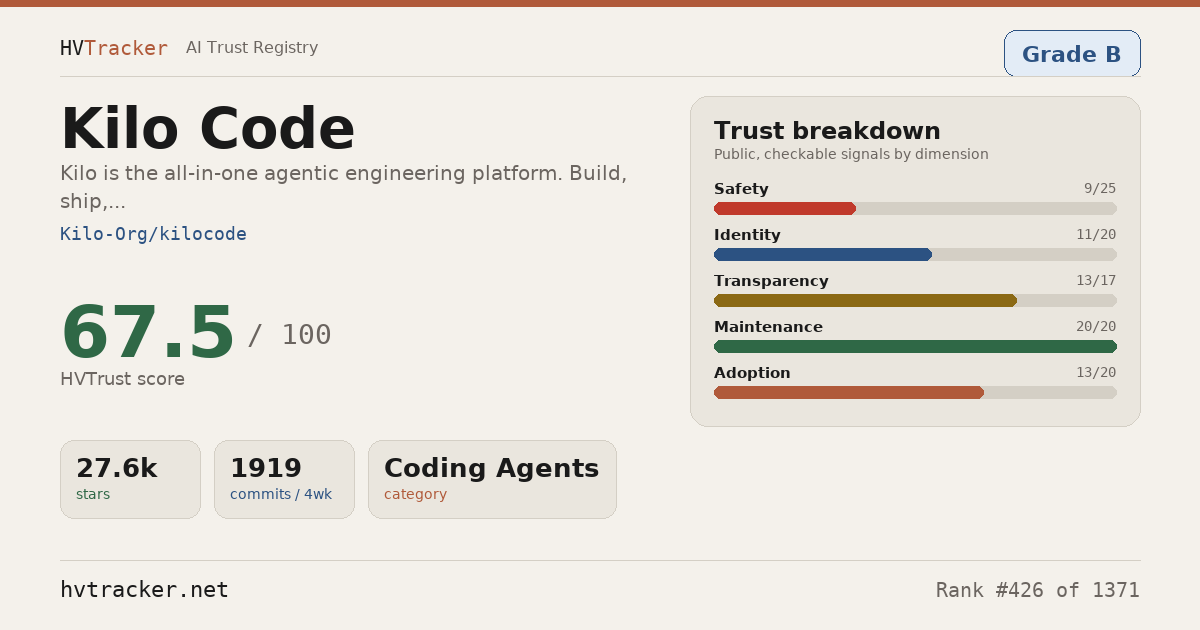The width and height of the screenshot is (1200, 630).
Task: Click the '/ 100' score denominator
Action: 289,335
